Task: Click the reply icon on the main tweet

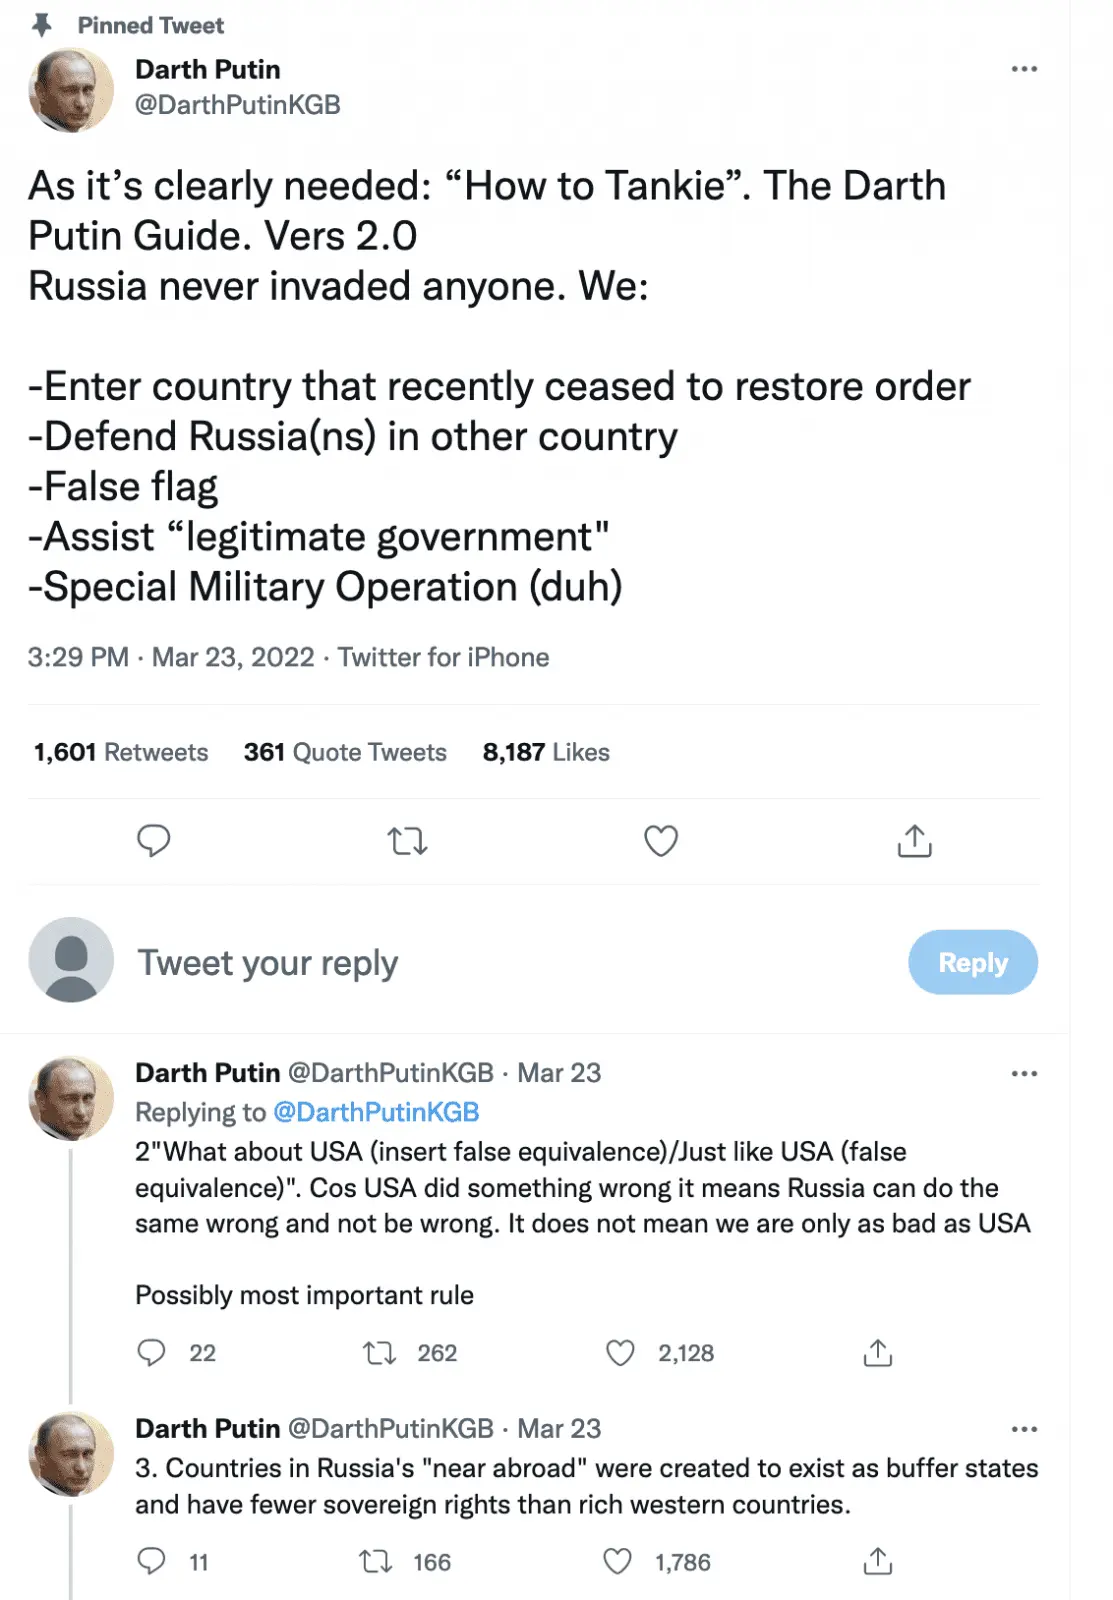Action: (x=153, y=841)
